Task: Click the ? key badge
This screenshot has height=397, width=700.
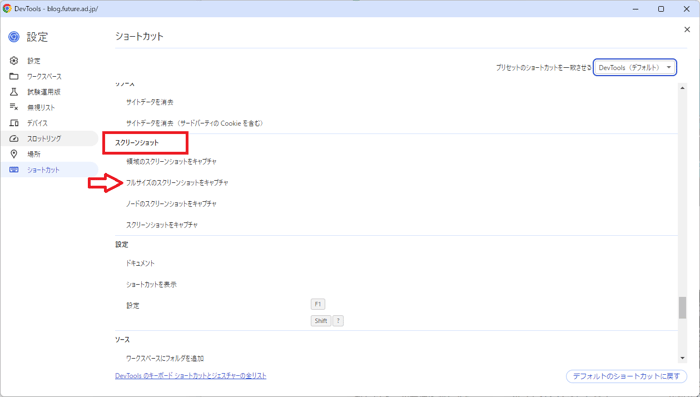Action: 338,321
